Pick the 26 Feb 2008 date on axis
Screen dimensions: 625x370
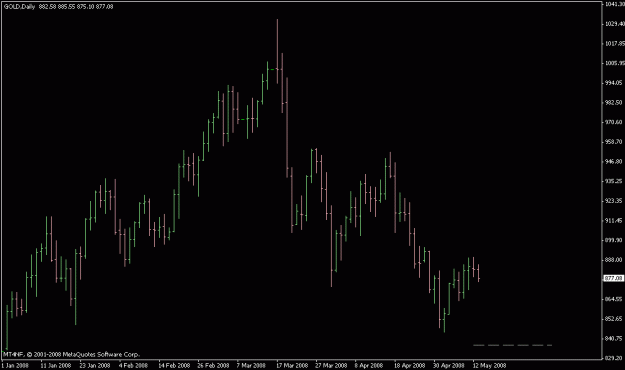(213, 365)
